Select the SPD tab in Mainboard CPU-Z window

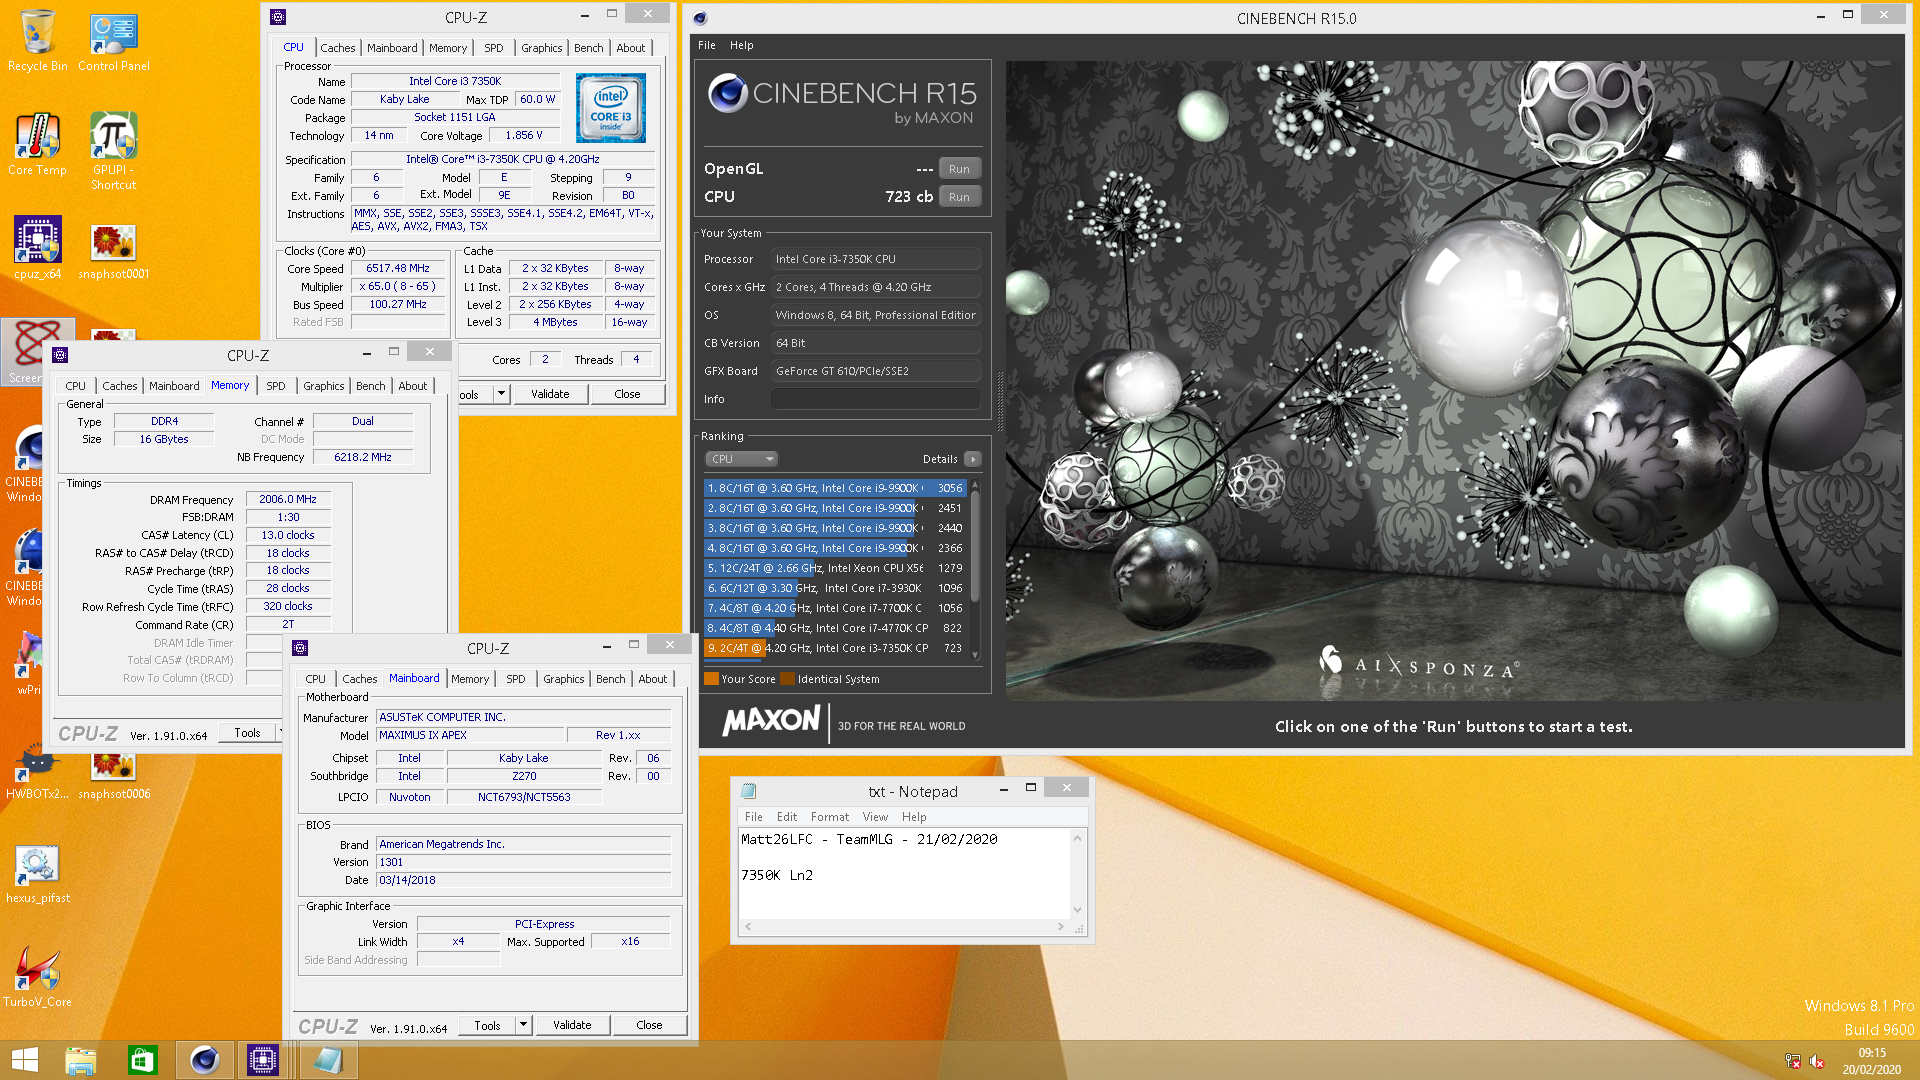point(515,679)
